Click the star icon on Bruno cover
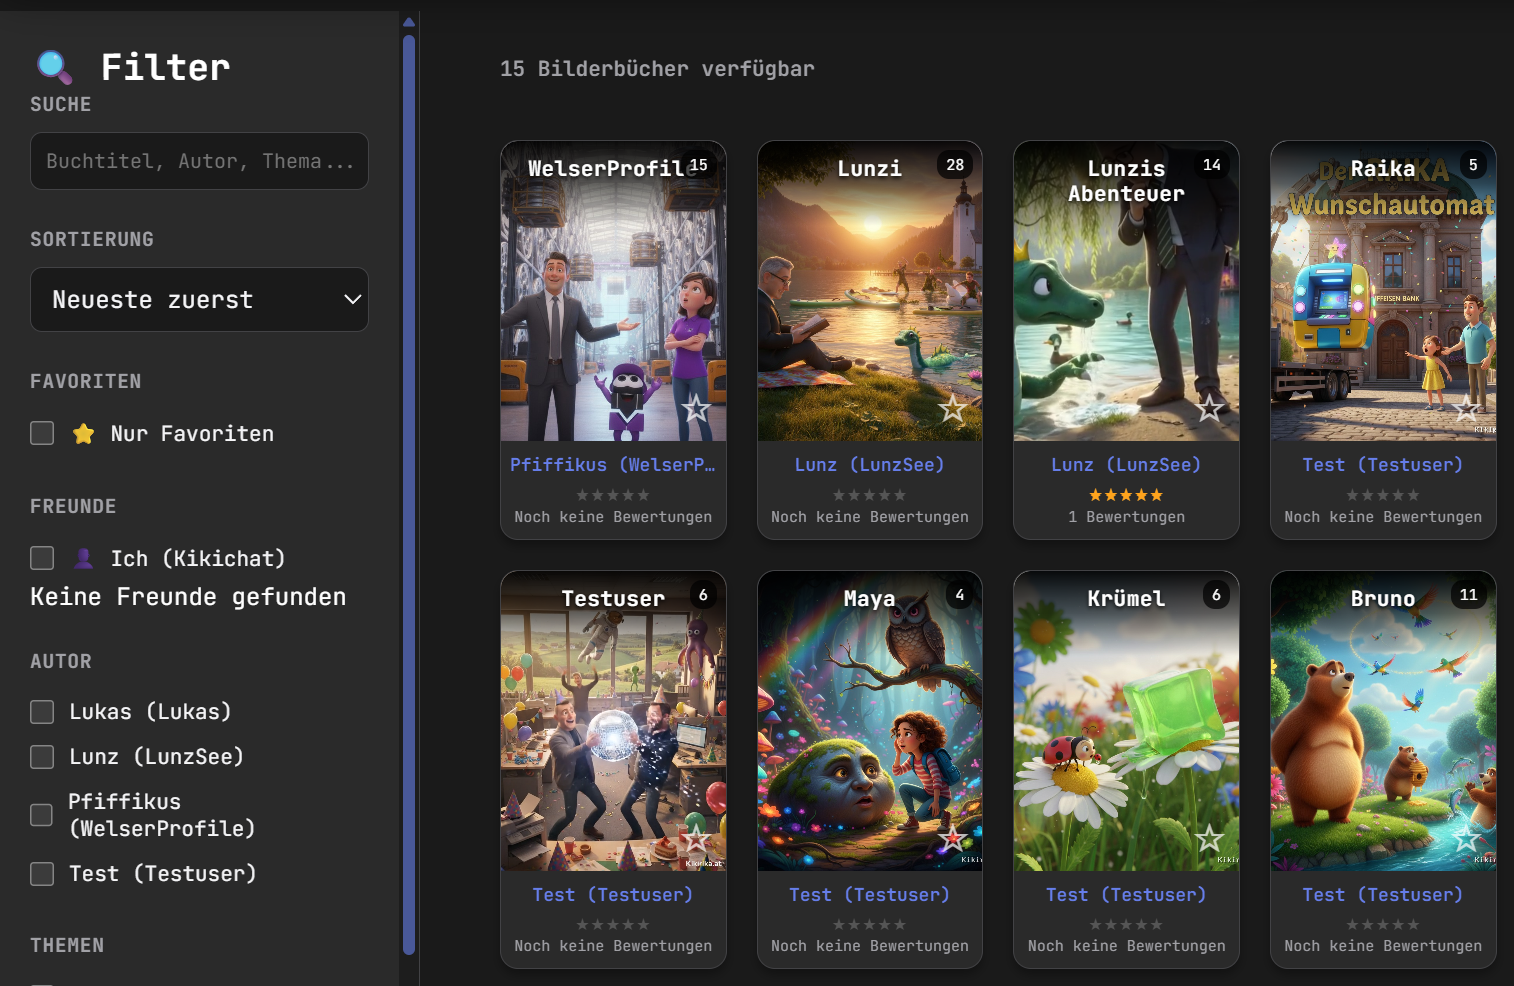This screenshot has height=986, width=1514. pos(1466,838)
